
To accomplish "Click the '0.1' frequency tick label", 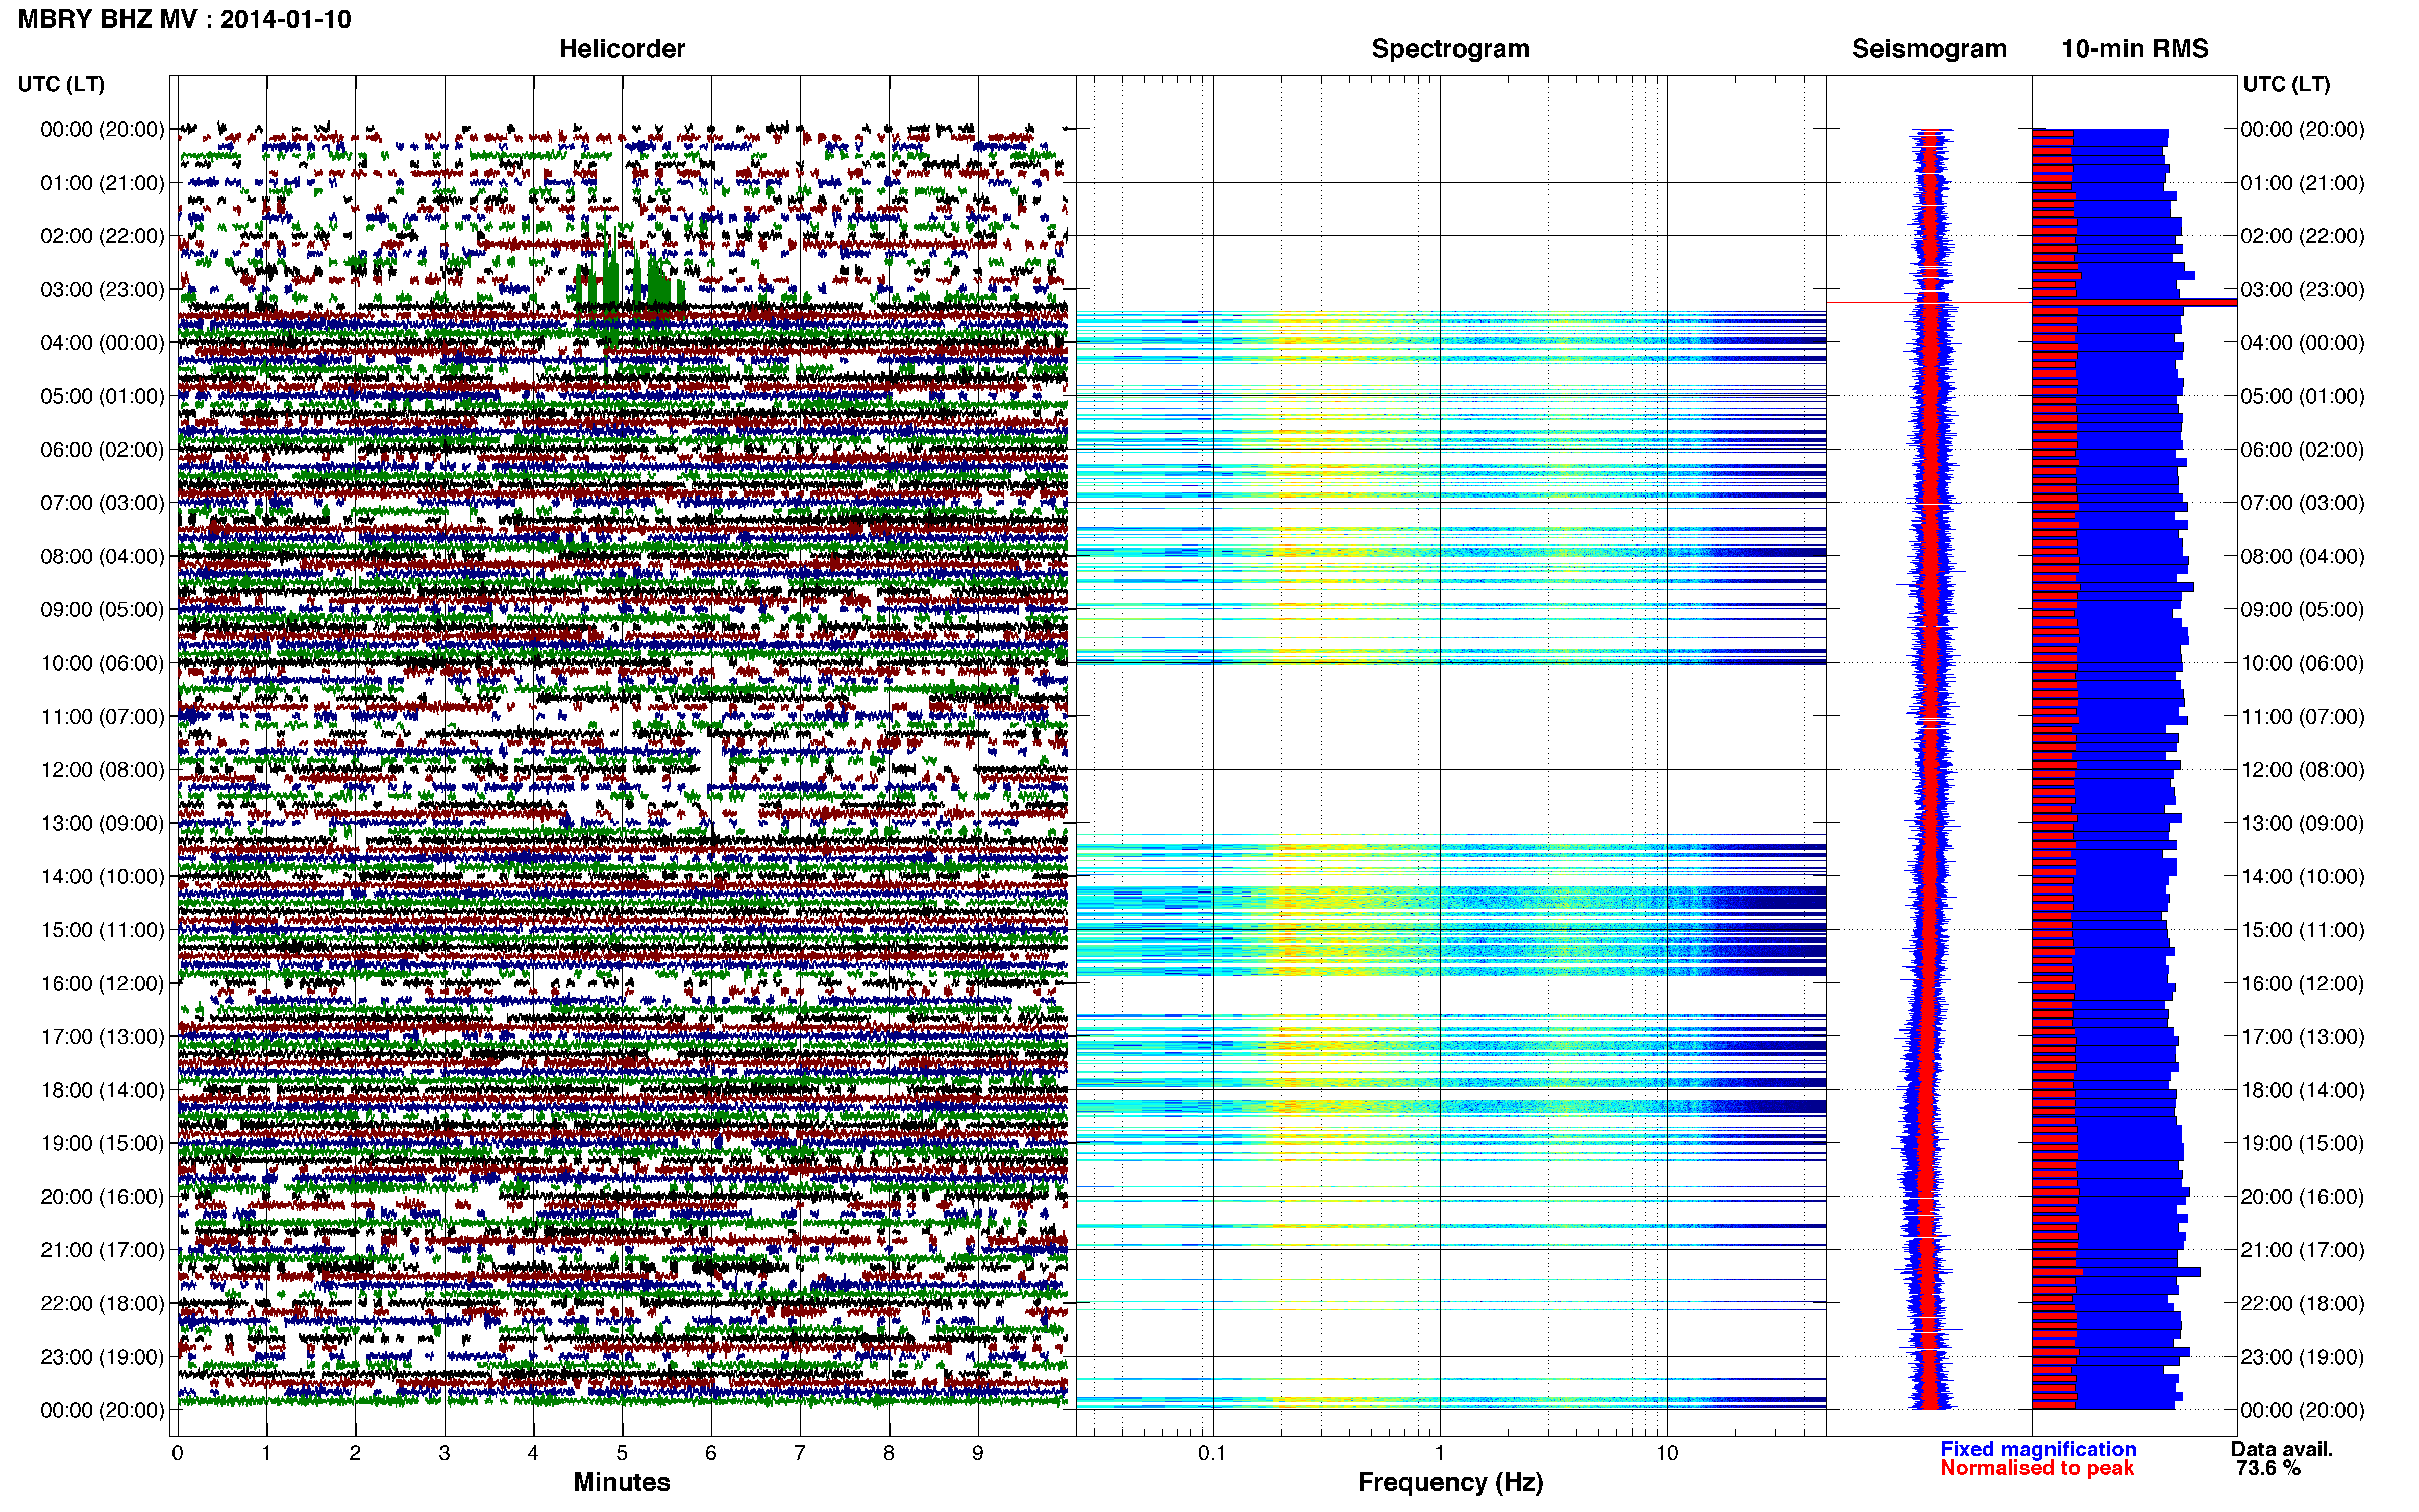I will pos(1212,1453).
